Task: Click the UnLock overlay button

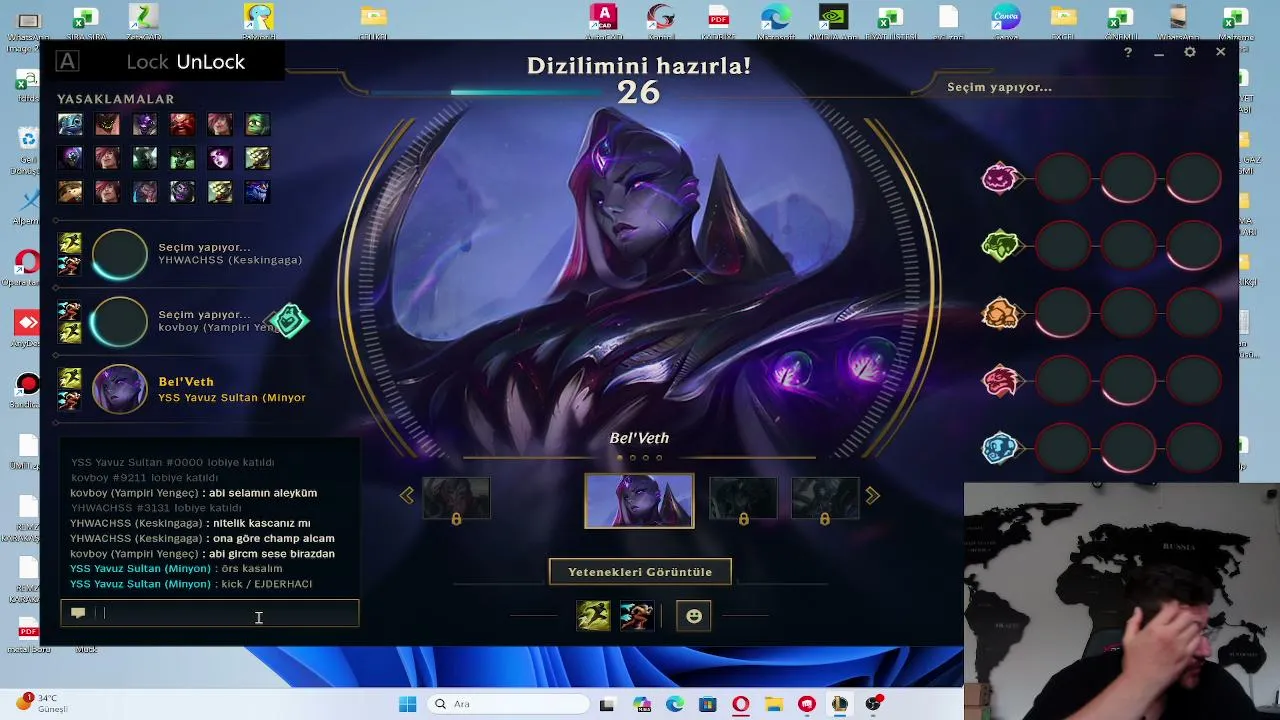Action: click(x=211, y=62)
